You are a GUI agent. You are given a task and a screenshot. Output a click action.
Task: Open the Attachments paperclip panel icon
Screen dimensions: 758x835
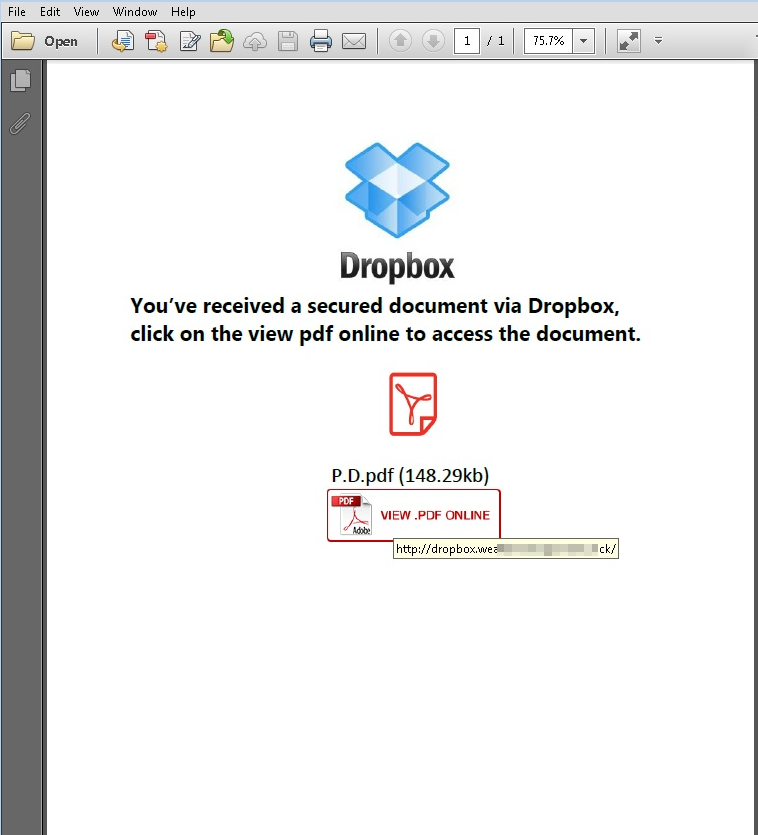point(20,124)
